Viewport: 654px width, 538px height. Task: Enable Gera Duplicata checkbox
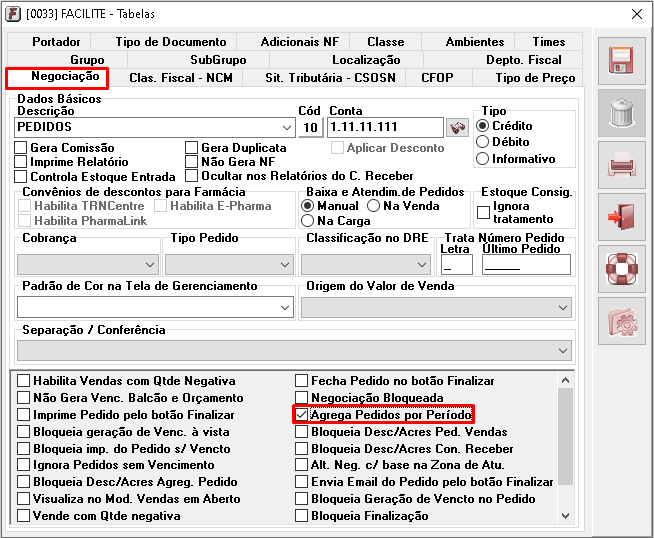click(191, 148)
